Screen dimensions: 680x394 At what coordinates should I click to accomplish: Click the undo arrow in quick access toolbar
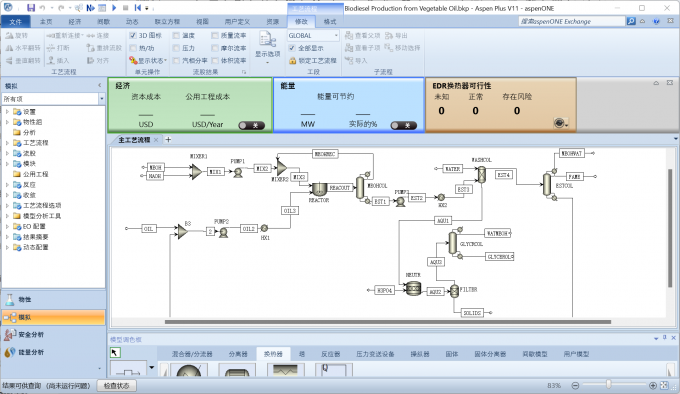pyautogui.click(x=42, y=8)
